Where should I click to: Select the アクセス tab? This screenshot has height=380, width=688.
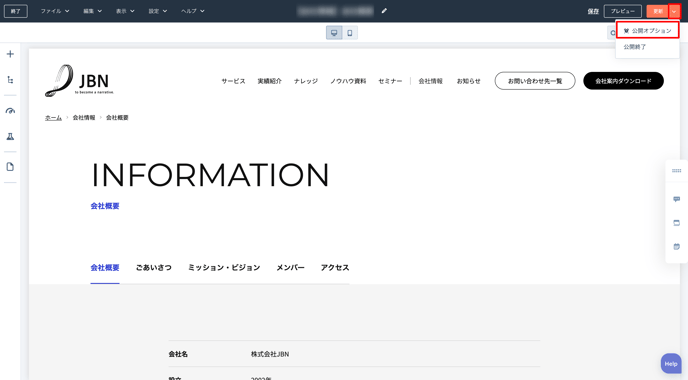(335, 268)
